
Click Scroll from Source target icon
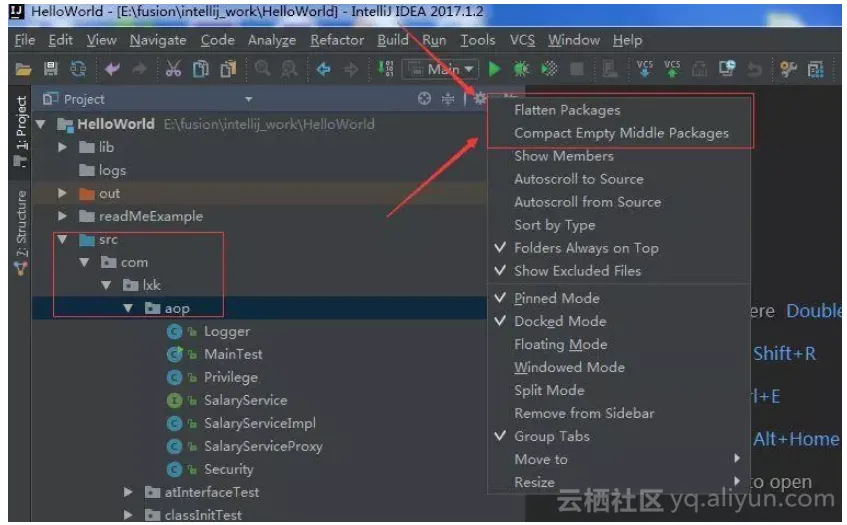425,98
